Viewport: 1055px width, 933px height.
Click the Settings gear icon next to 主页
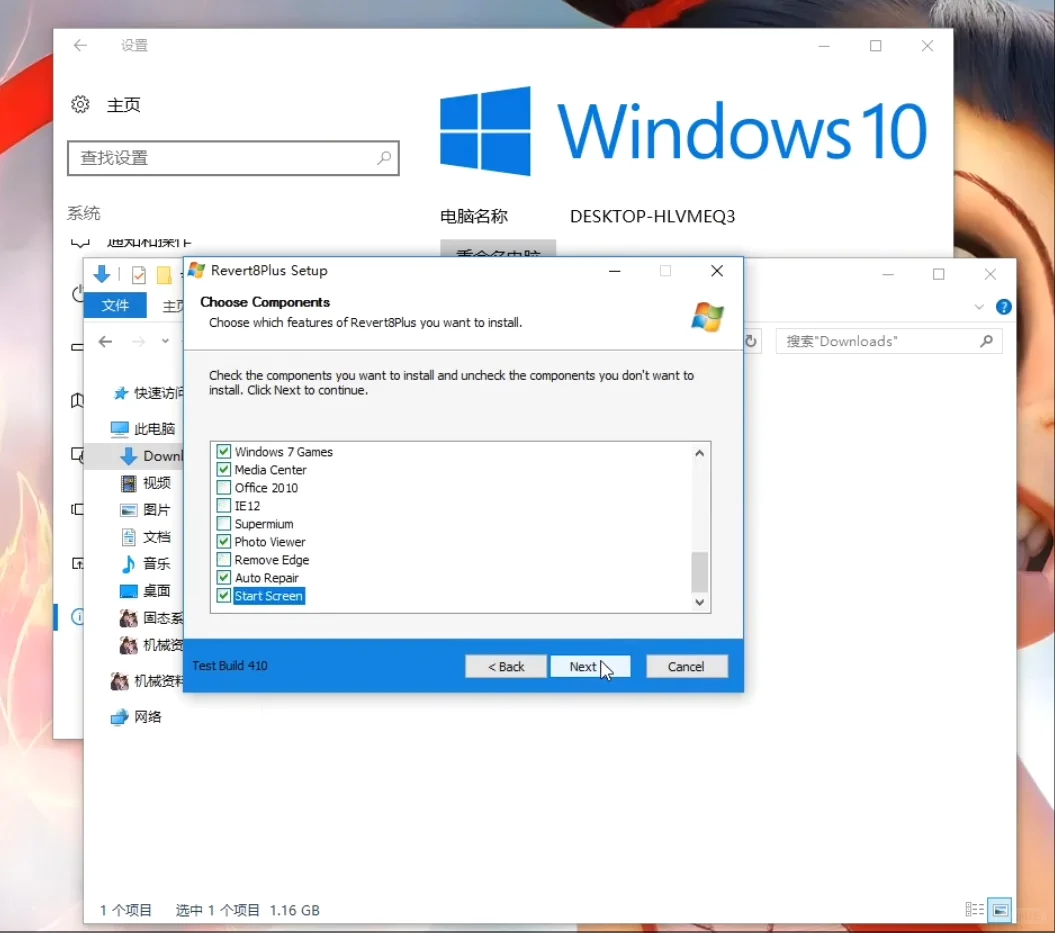tap(80, 103)
